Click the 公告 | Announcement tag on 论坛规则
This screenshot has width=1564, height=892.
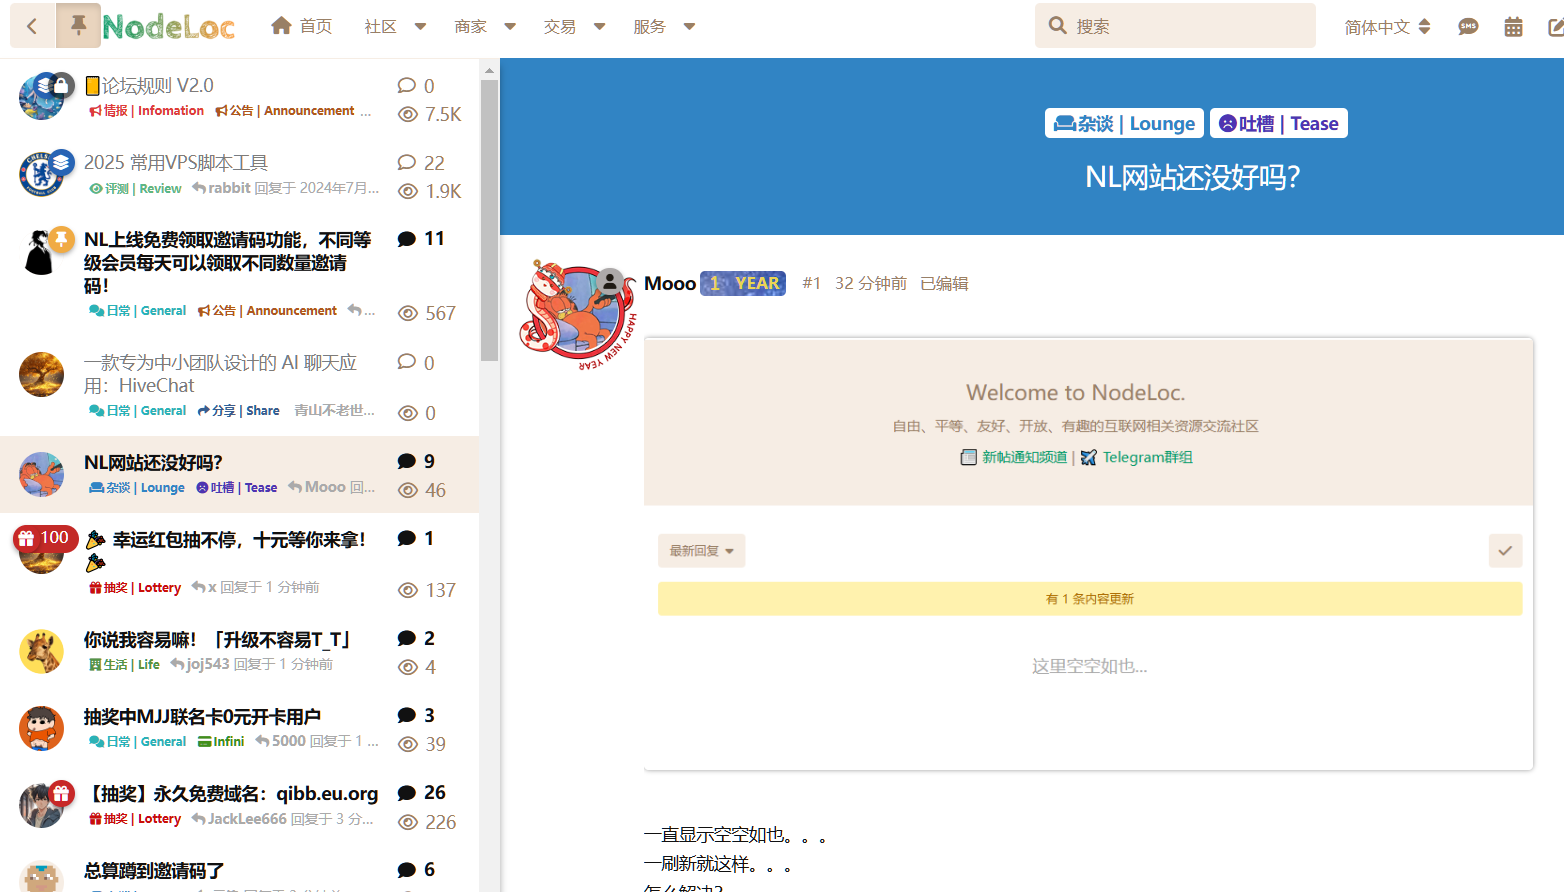click(x=285, y=111)
